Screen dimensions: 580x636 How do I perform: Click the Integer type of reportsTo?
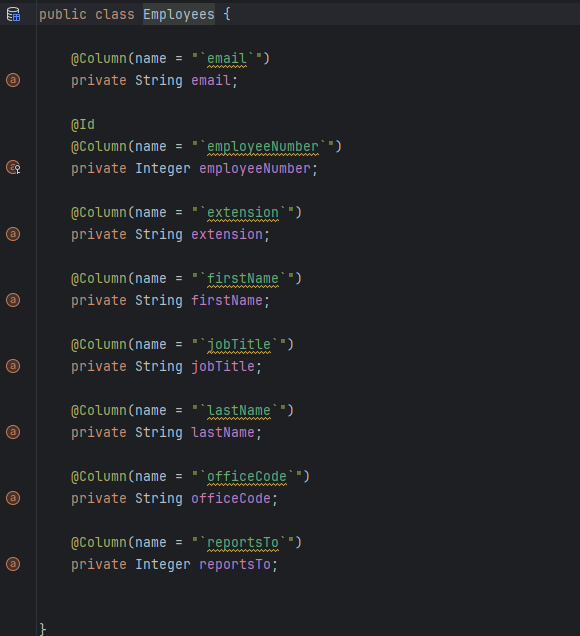163,565
